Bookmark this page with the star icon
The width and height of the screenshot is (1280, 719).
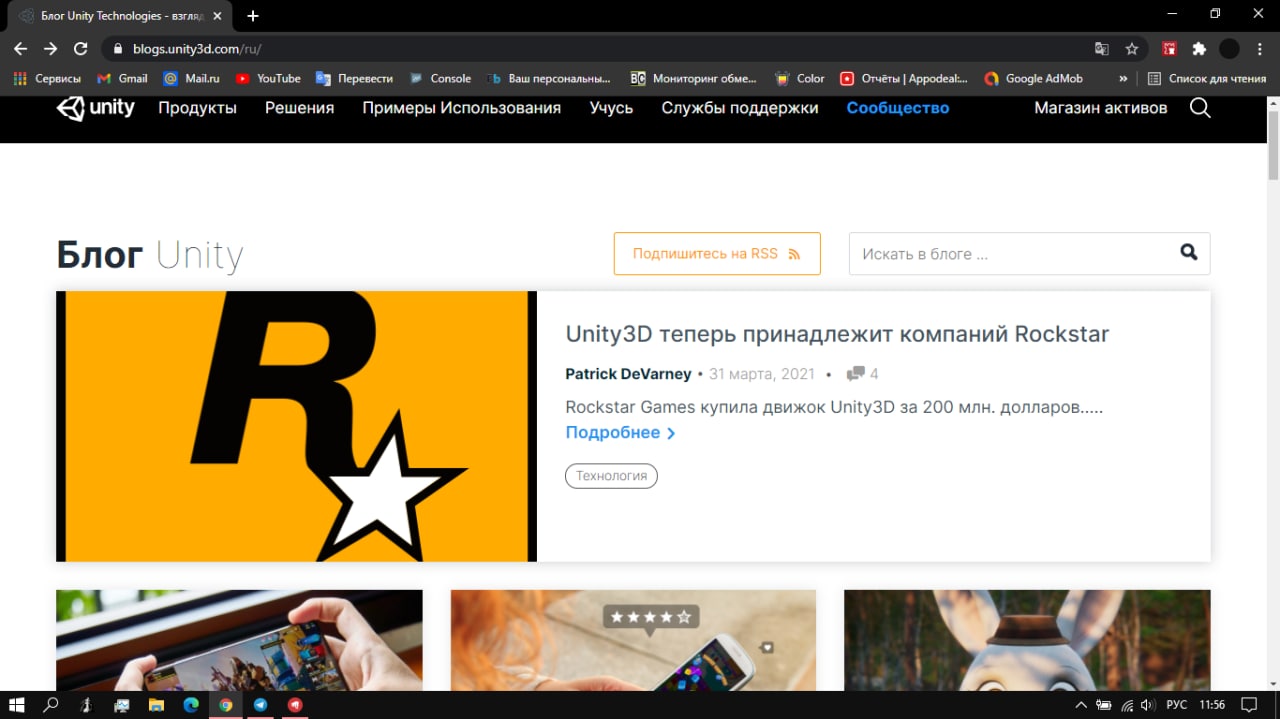pos(1132,48)
